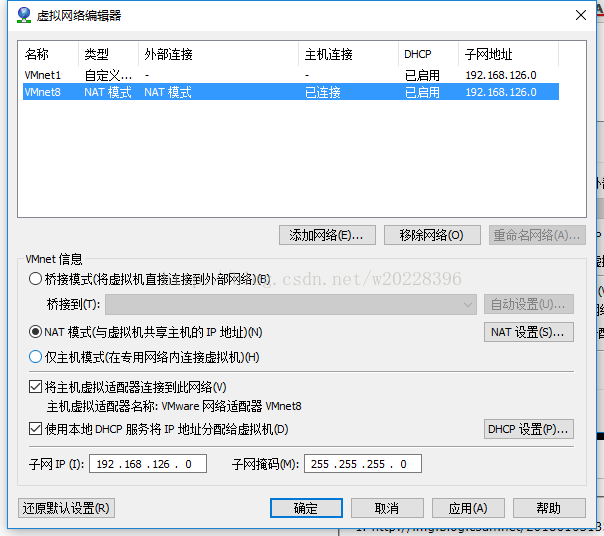
Task: Click 主机虚拟适配器名称 VMnet8 text
Action: coord(174,406)
